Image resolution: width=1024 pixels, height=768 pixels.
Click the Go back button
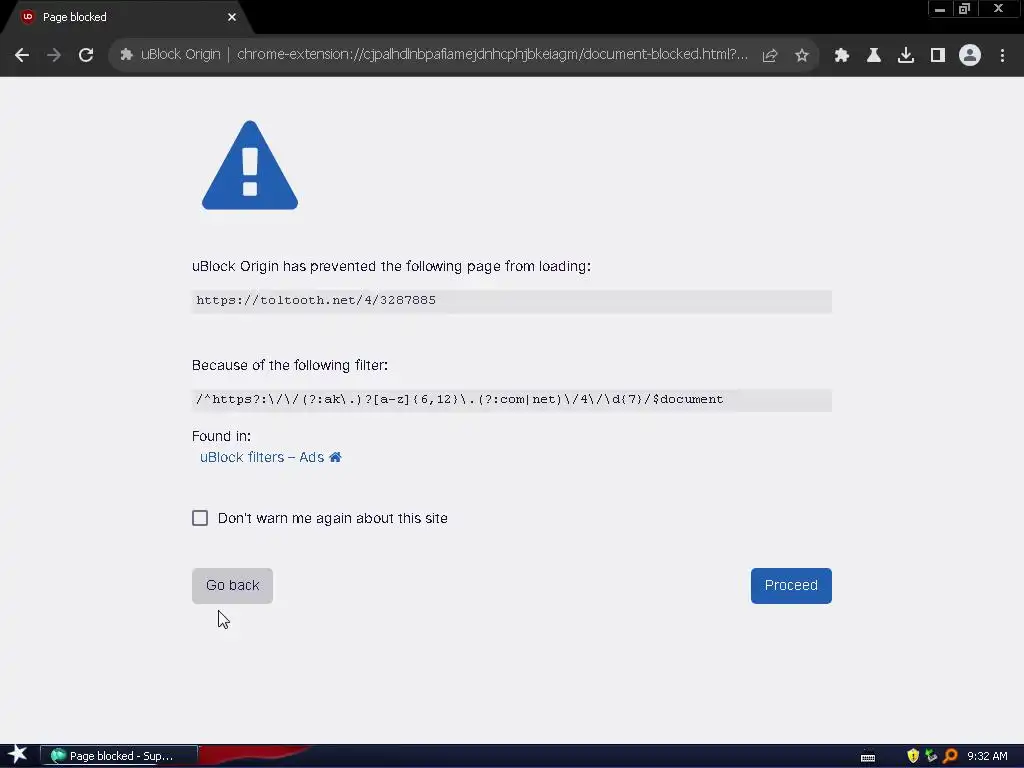232,586
